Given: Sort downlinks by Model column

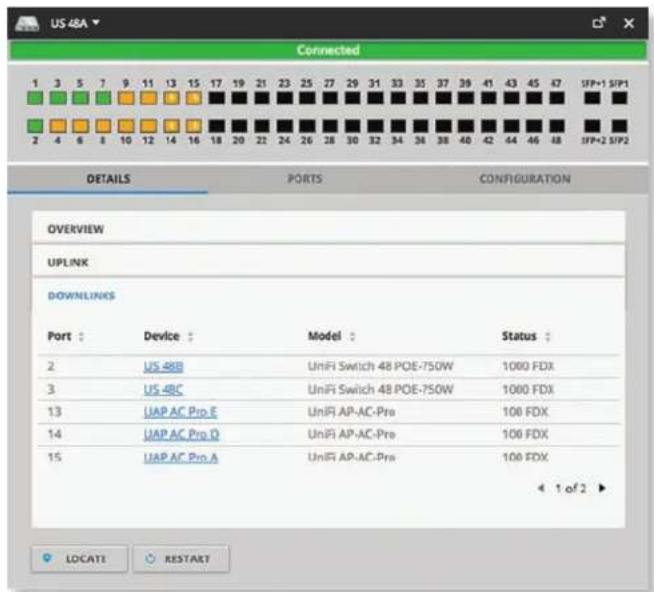Looking at the screenshot, I should pyautogui.click(x=332, y=336).
